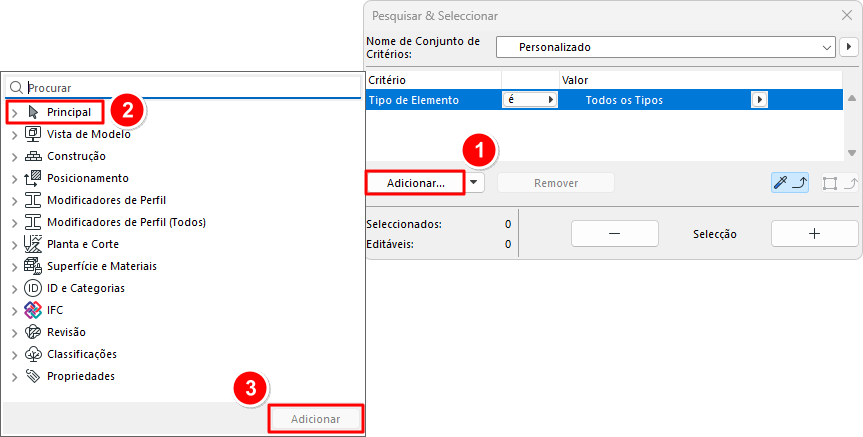Image resolution: width=863 pixels, height=437 pixels.
Task: Open criteria set options arrow beside Personalizado
Action: pos(849,47)
